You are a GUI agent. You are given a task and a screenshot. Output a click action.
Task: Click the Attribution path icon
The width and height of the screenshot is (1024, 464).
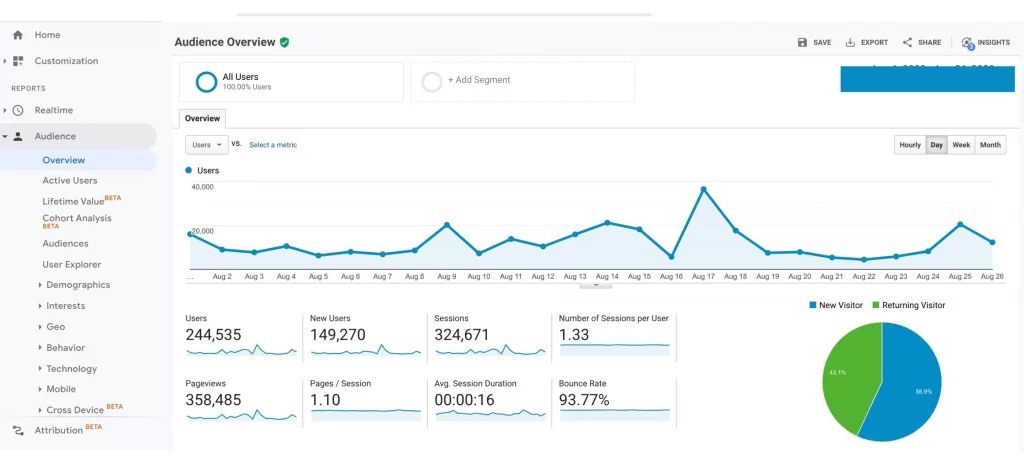coord(18,430)
